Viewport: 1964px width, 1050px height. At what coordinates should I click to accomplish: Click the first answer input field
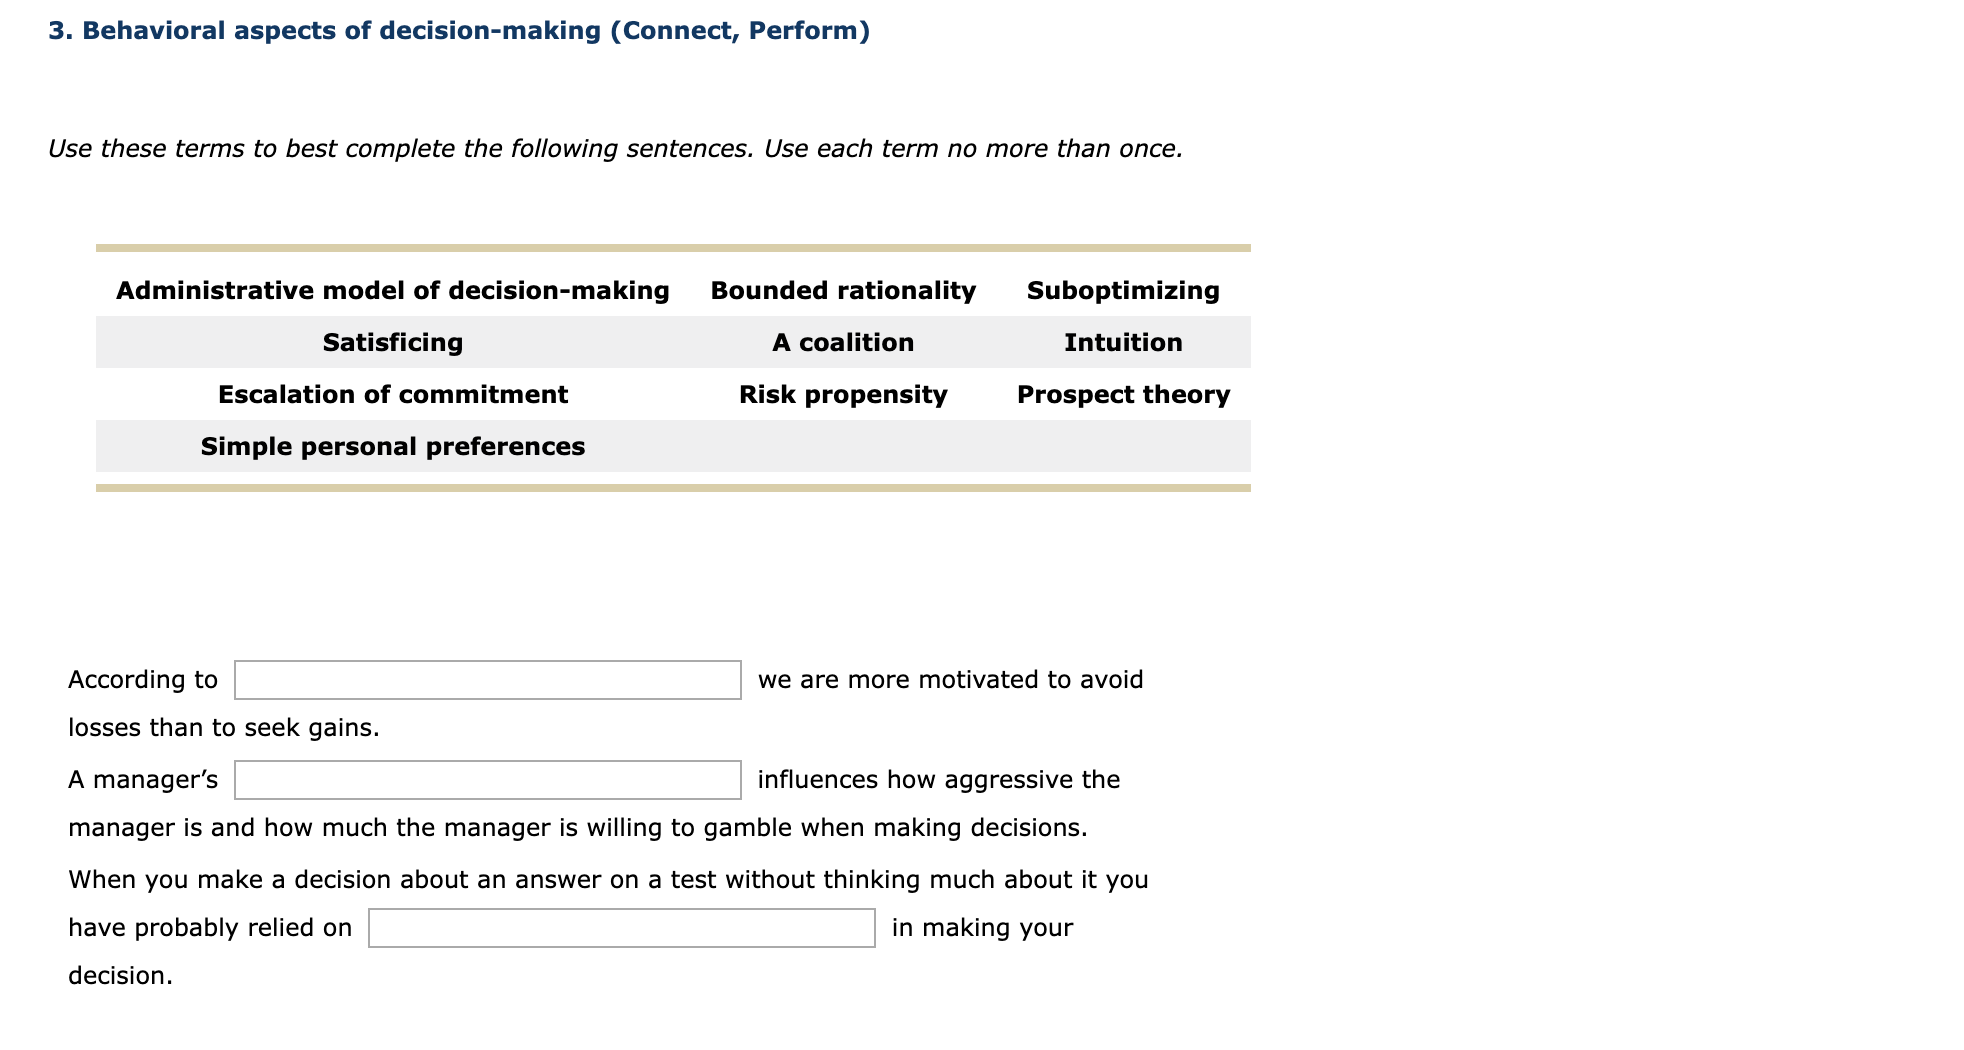tap(487, 680)
